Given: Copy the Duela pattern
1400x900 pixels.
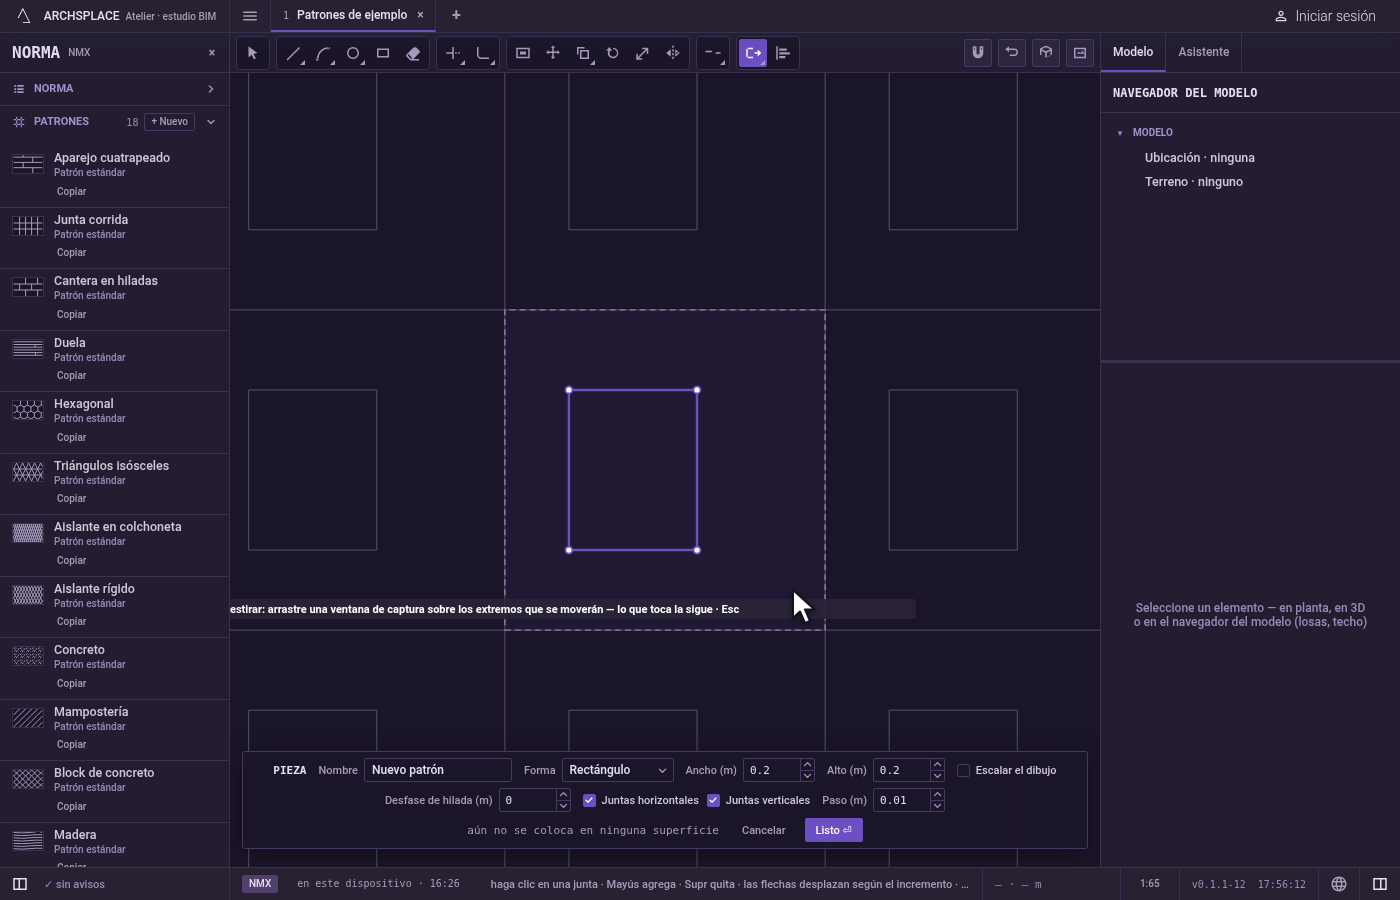Looking at the screenshot, I should (x=71, y=376).
